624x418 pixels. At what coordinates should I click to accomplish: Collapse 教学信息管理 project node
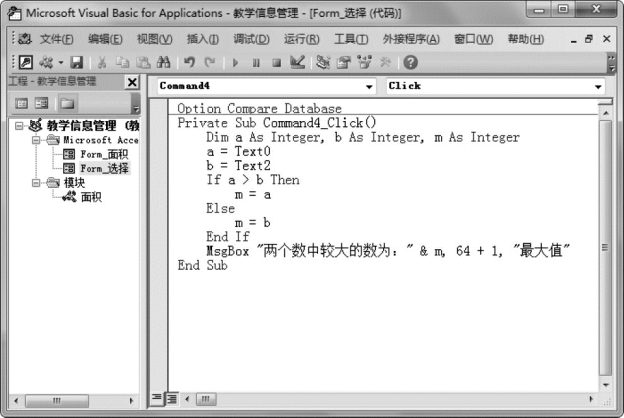19,126
